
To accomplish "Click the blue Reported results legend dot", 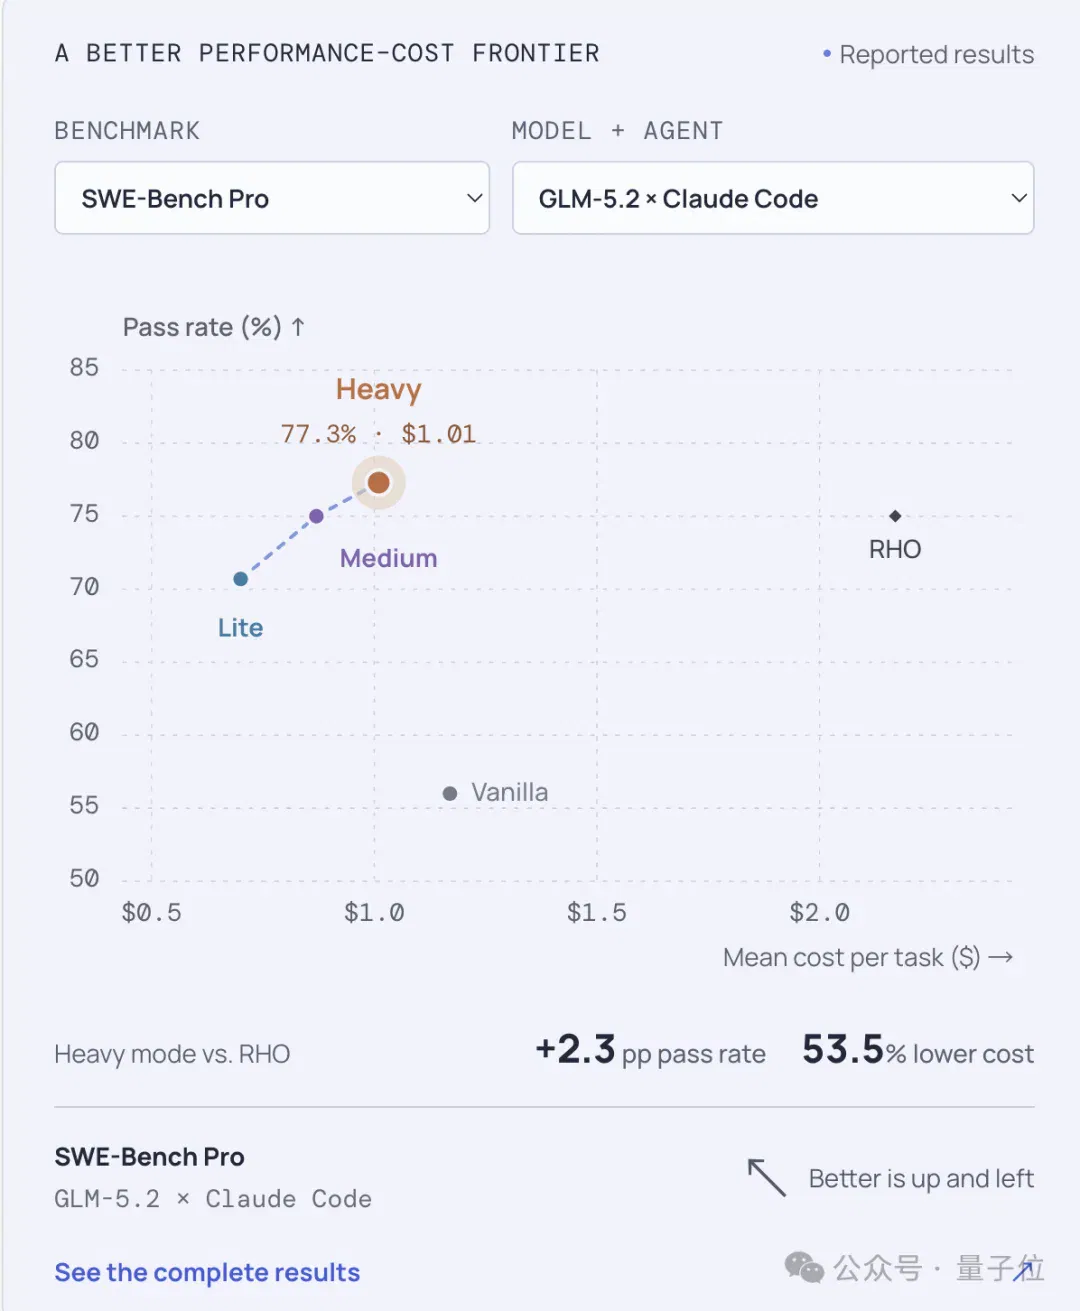I will (827, 53).
